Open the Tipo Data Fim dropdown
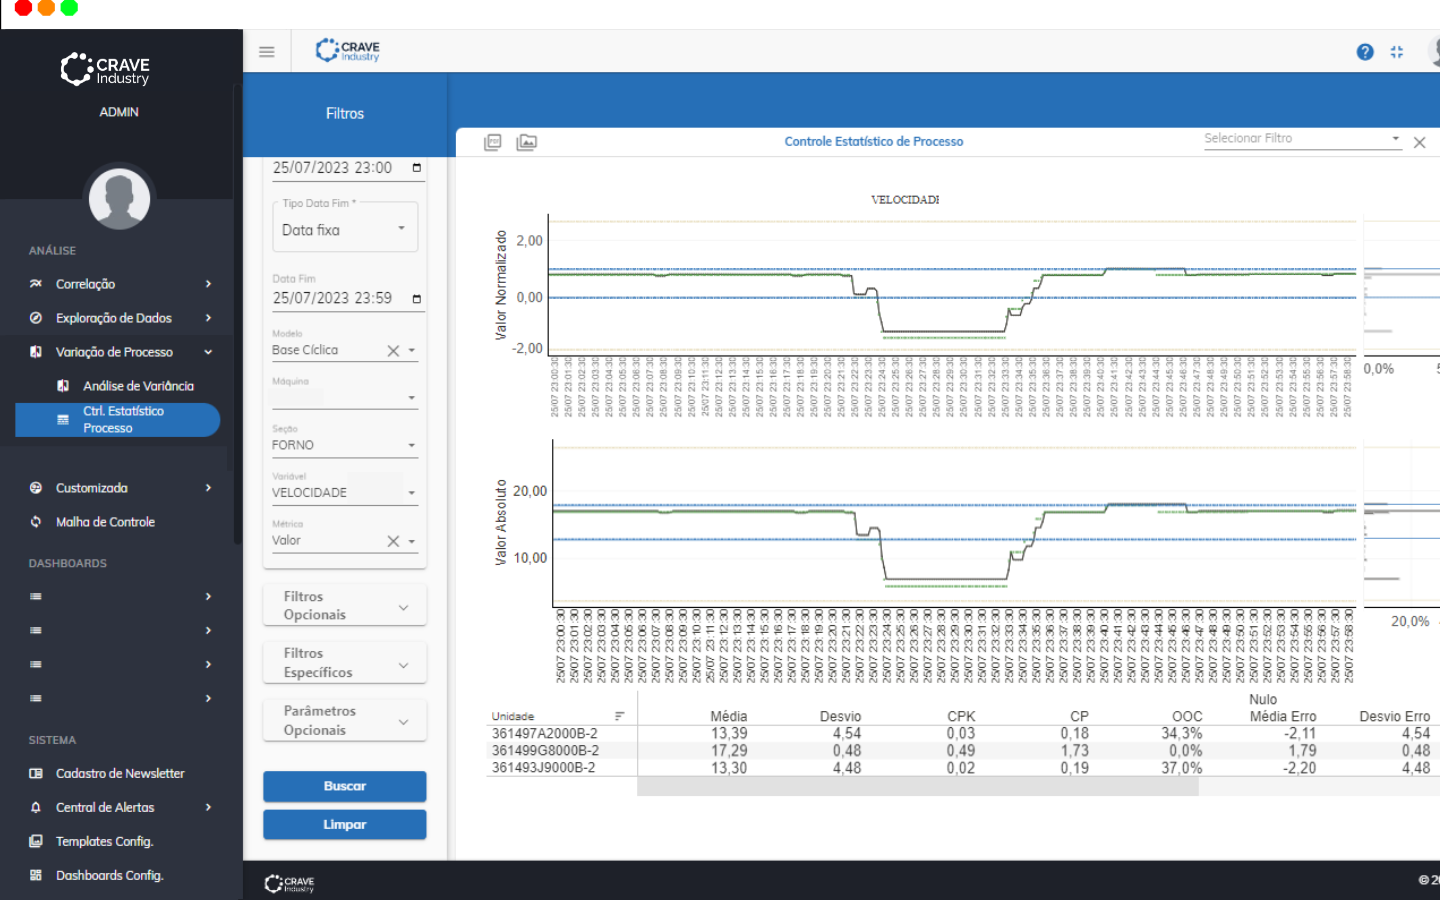Viewport: 1440px width, 900px height. 401,229
